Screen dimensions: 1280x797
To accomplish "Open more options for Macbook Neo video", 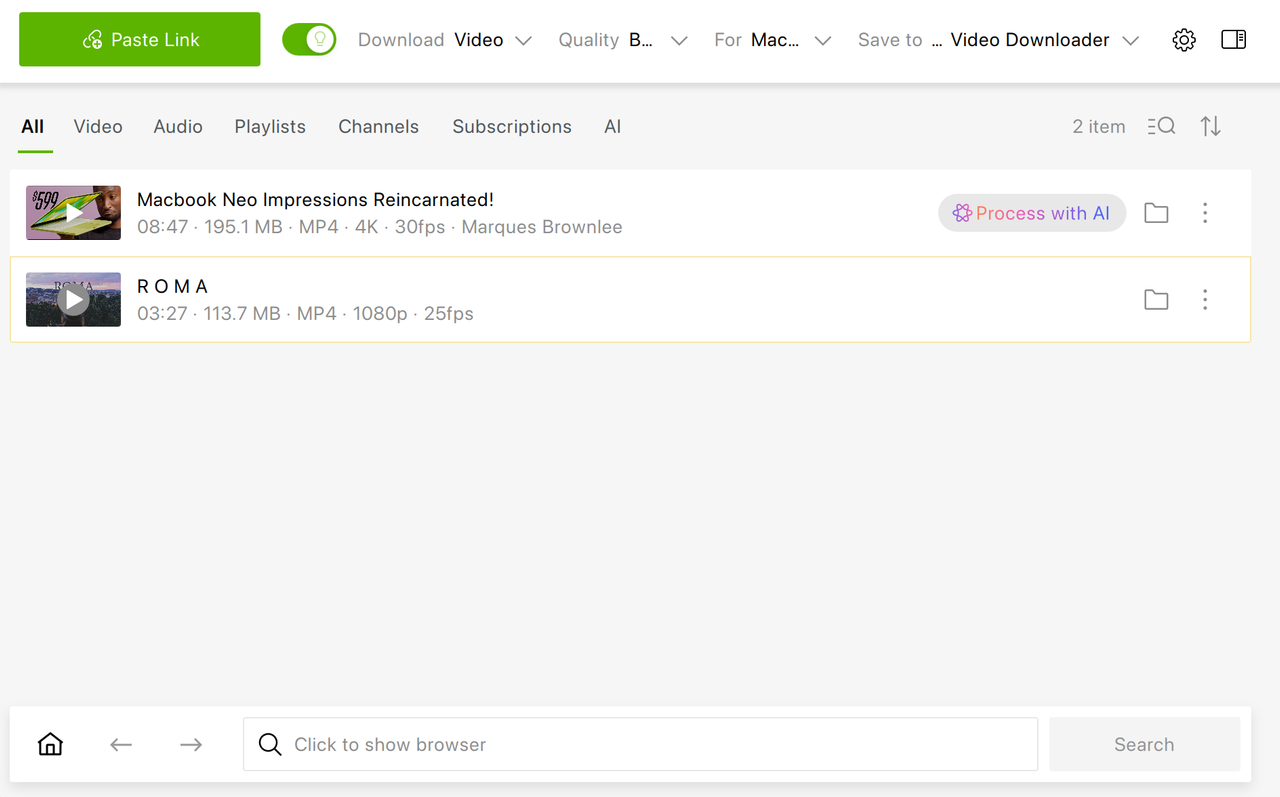I will (1205, 213).
